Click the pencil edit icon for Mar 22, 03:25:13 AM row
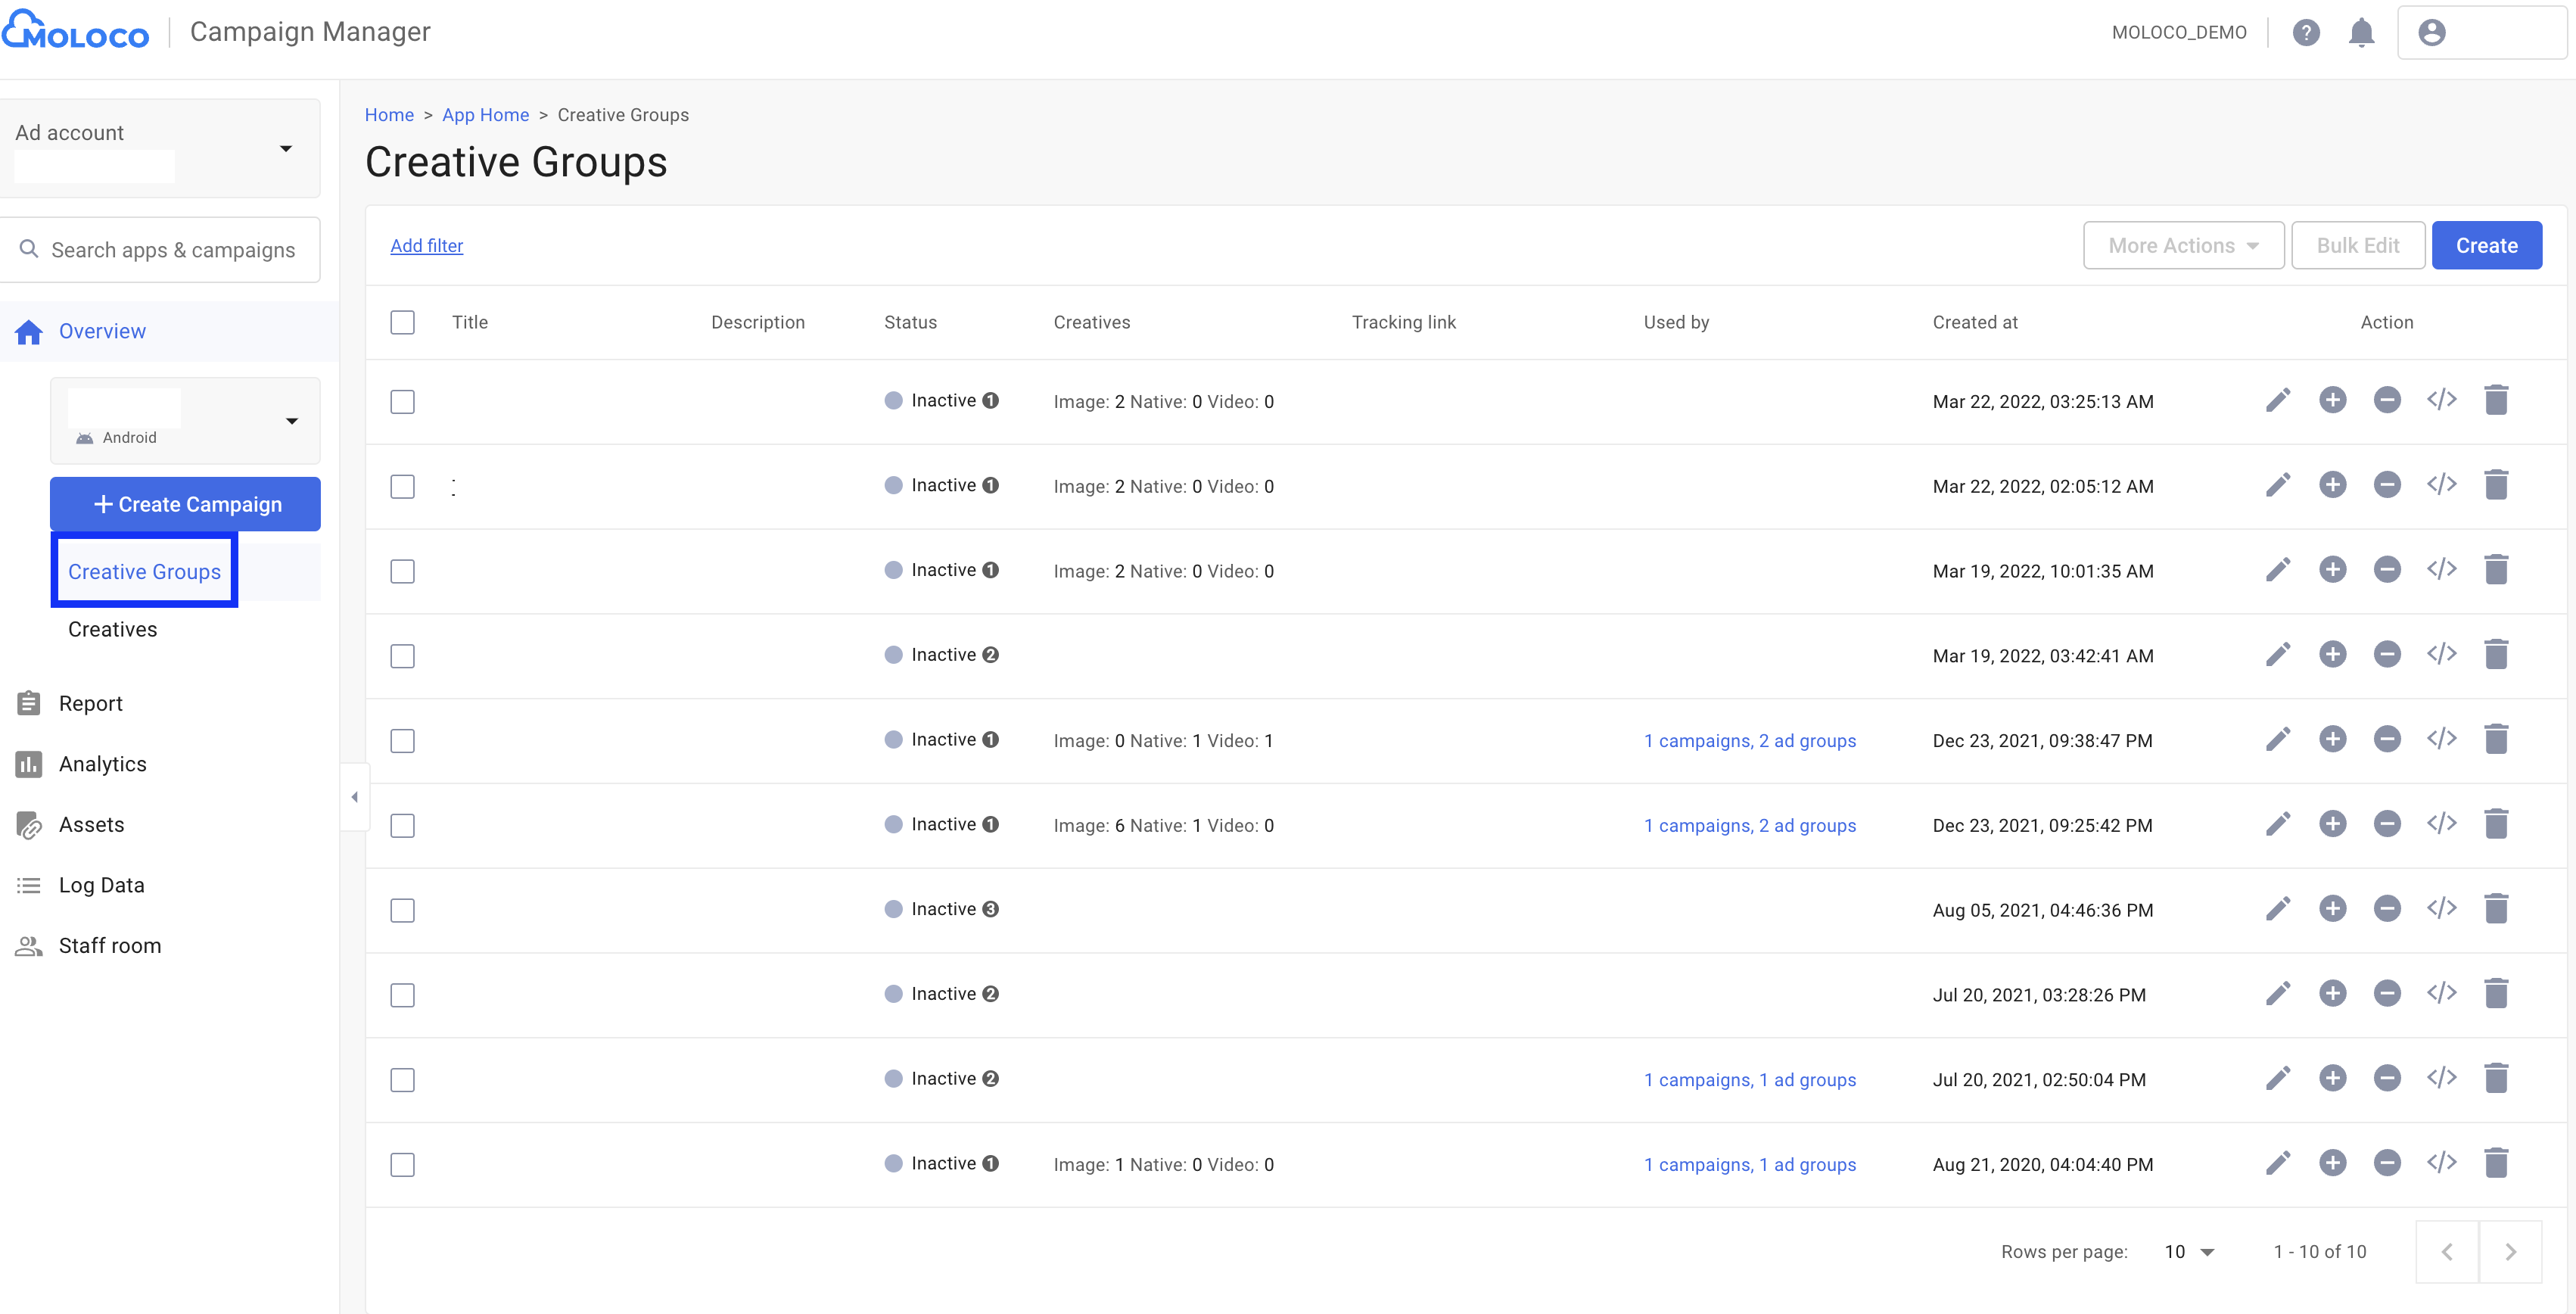 coord(2277,401)
